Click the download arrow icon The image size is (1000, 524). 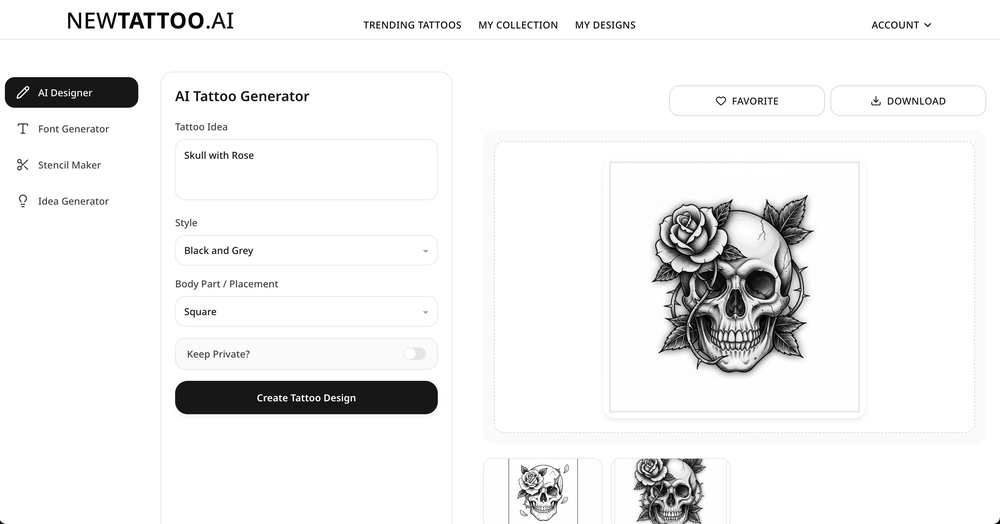click(x=876, y=101)
